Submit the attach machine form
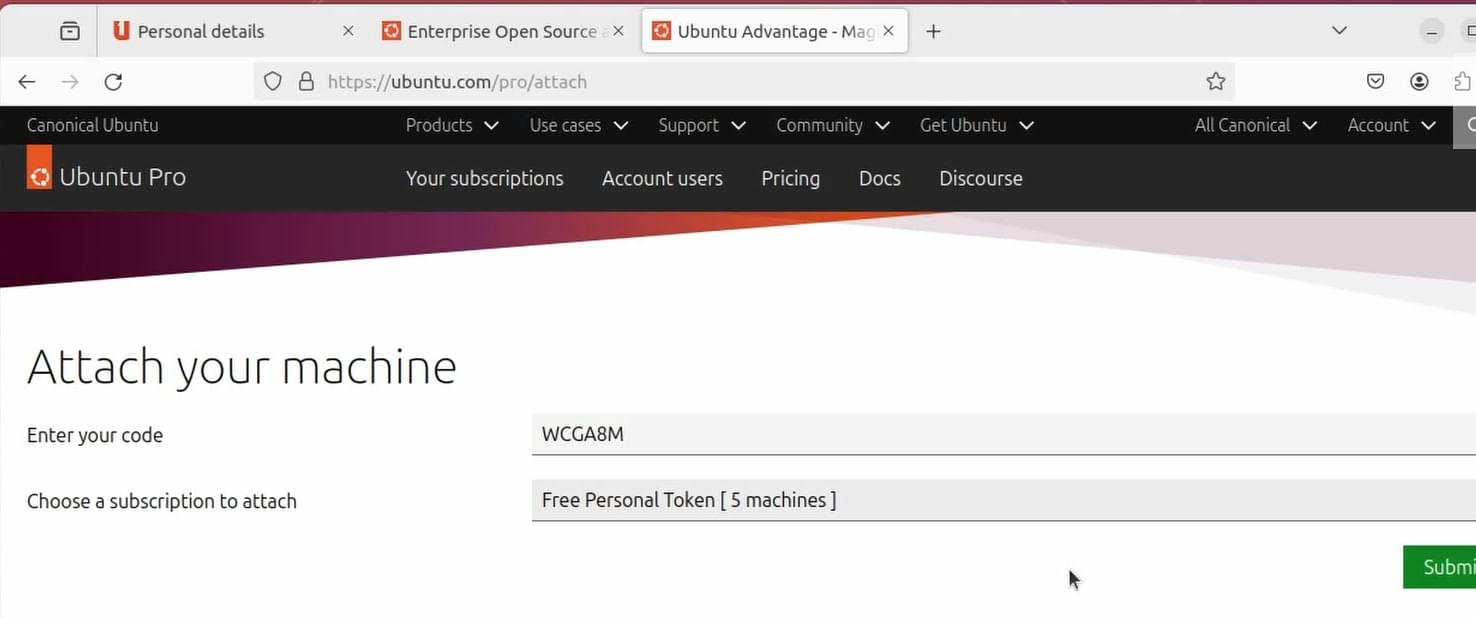The width and height of the screenshot is (1476, 618). click(1440, 567)
